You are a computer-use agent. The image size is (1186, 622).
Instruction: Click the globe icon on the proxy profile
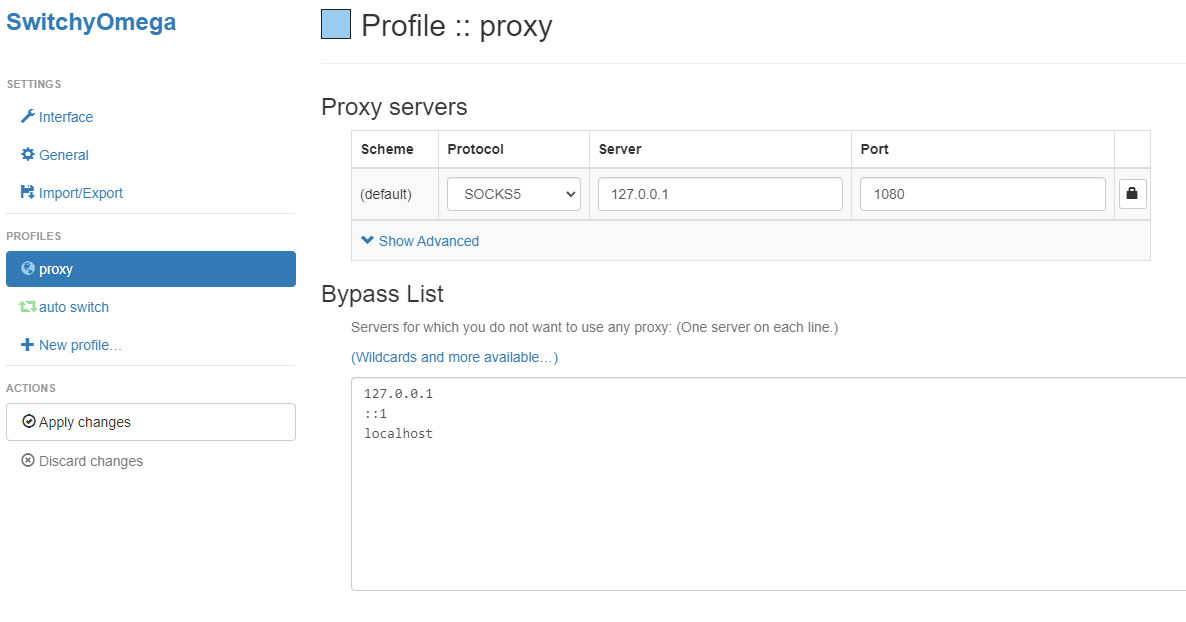29,268
